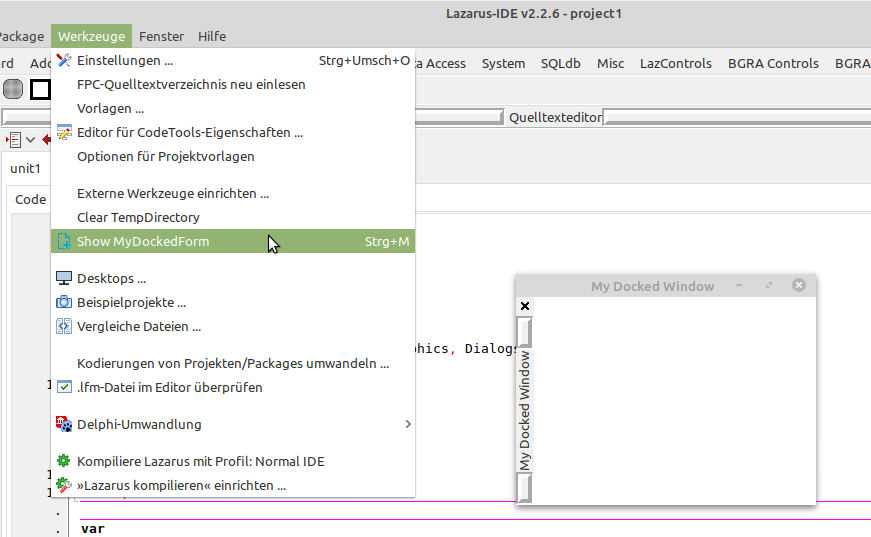Image resolution: width=871 pixels, height=537 pixels.
Task: Click the Beispielprojekte camera icon
Action: coord(64,302)
